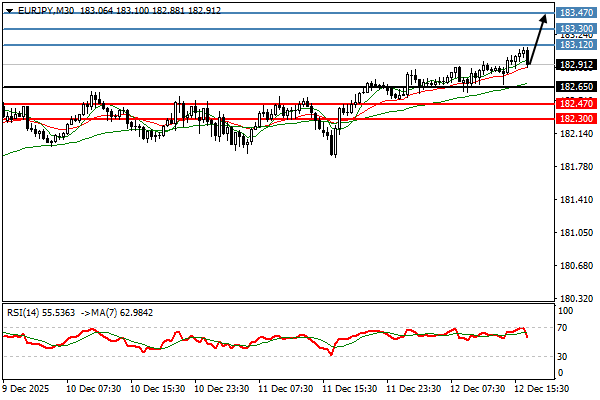
Task: Click the 10 Dec 23:30 time label
Action: (220, 387)
